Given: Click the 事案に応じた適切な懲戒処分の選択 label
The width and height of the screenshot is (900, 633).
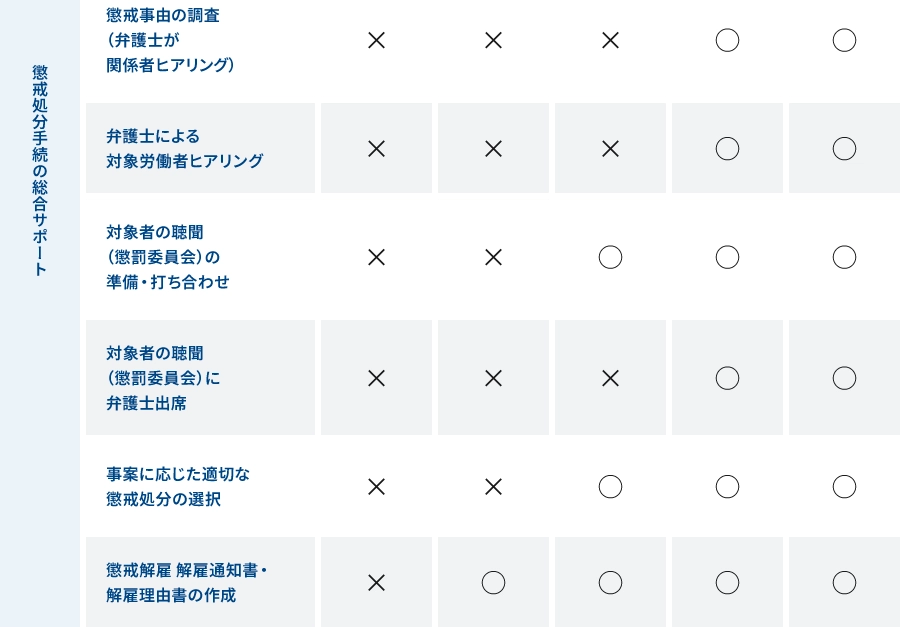Looking at the screenshot, I should click(x=178, y=486).
